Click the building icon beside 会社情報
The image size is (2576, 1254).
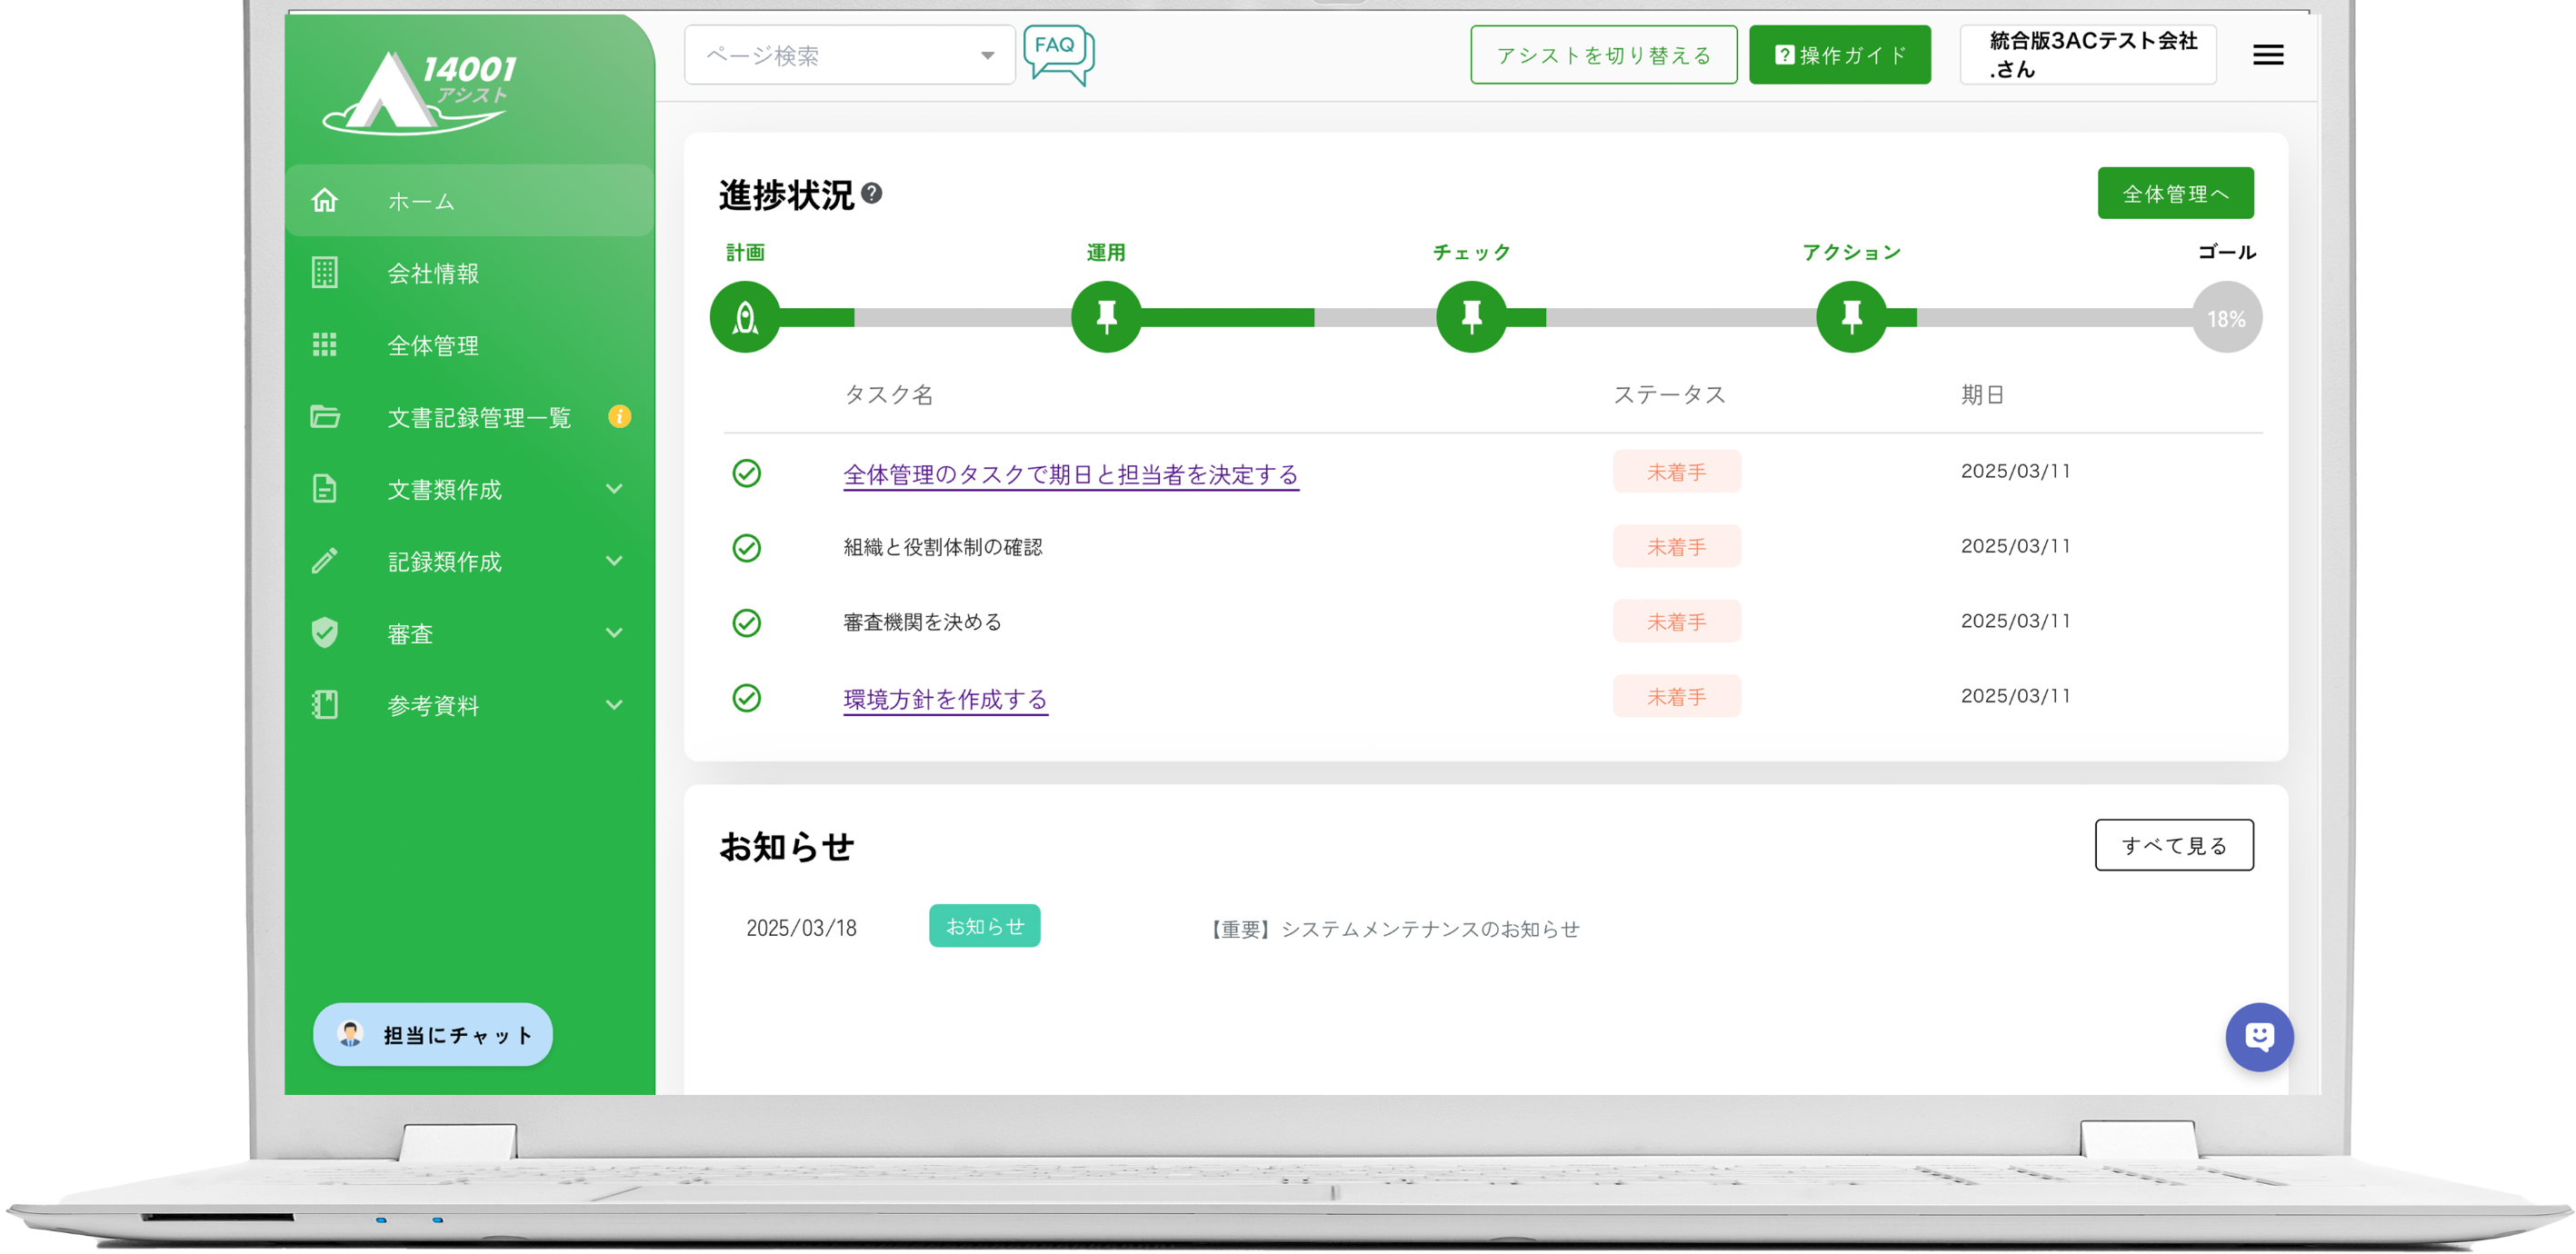click(324, 272)
